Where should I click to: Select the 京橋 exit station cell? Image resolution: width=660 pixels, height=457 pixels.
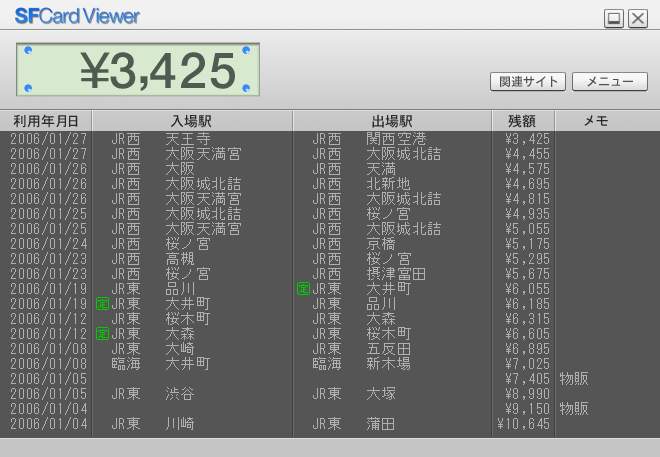tap(381, 244)
